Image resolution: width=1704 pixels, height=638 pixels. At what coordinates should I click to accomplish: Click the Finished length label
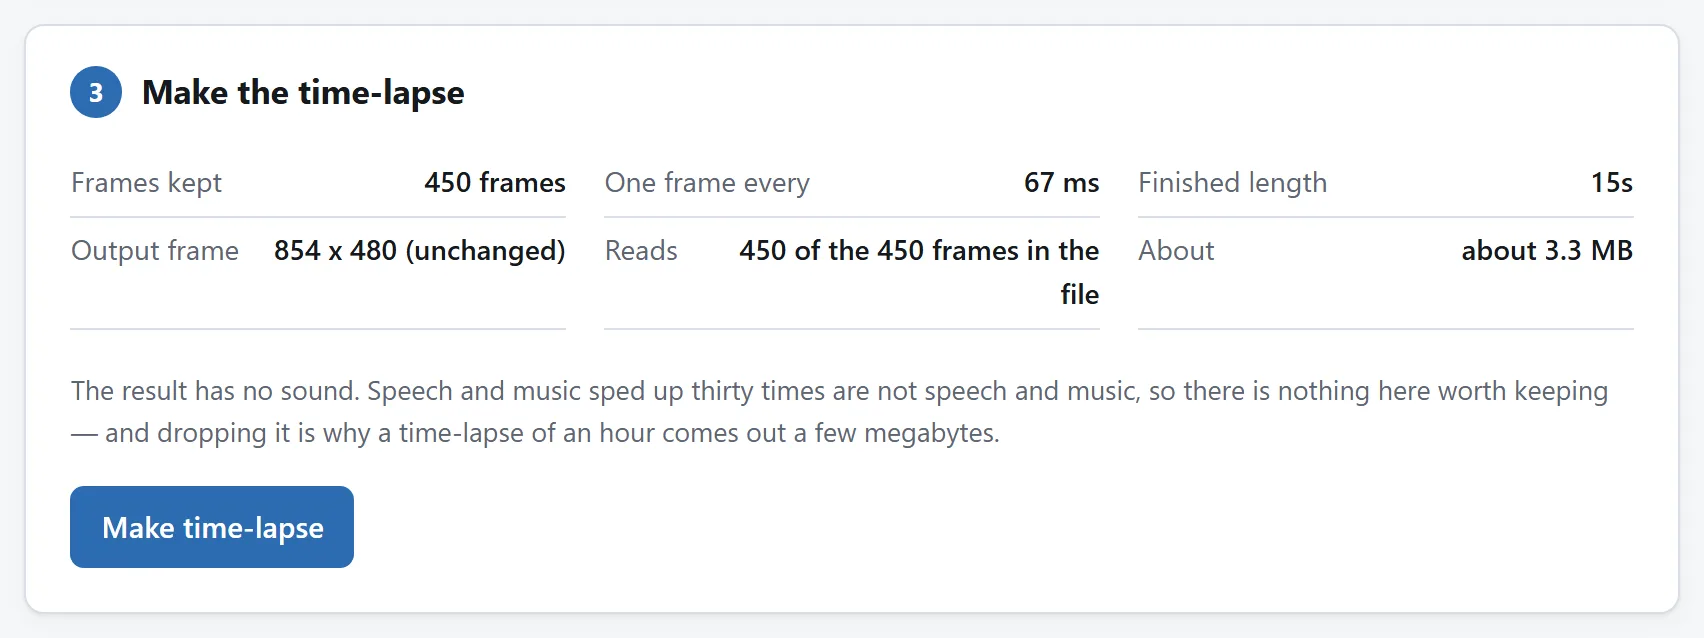click(1233, 183)
